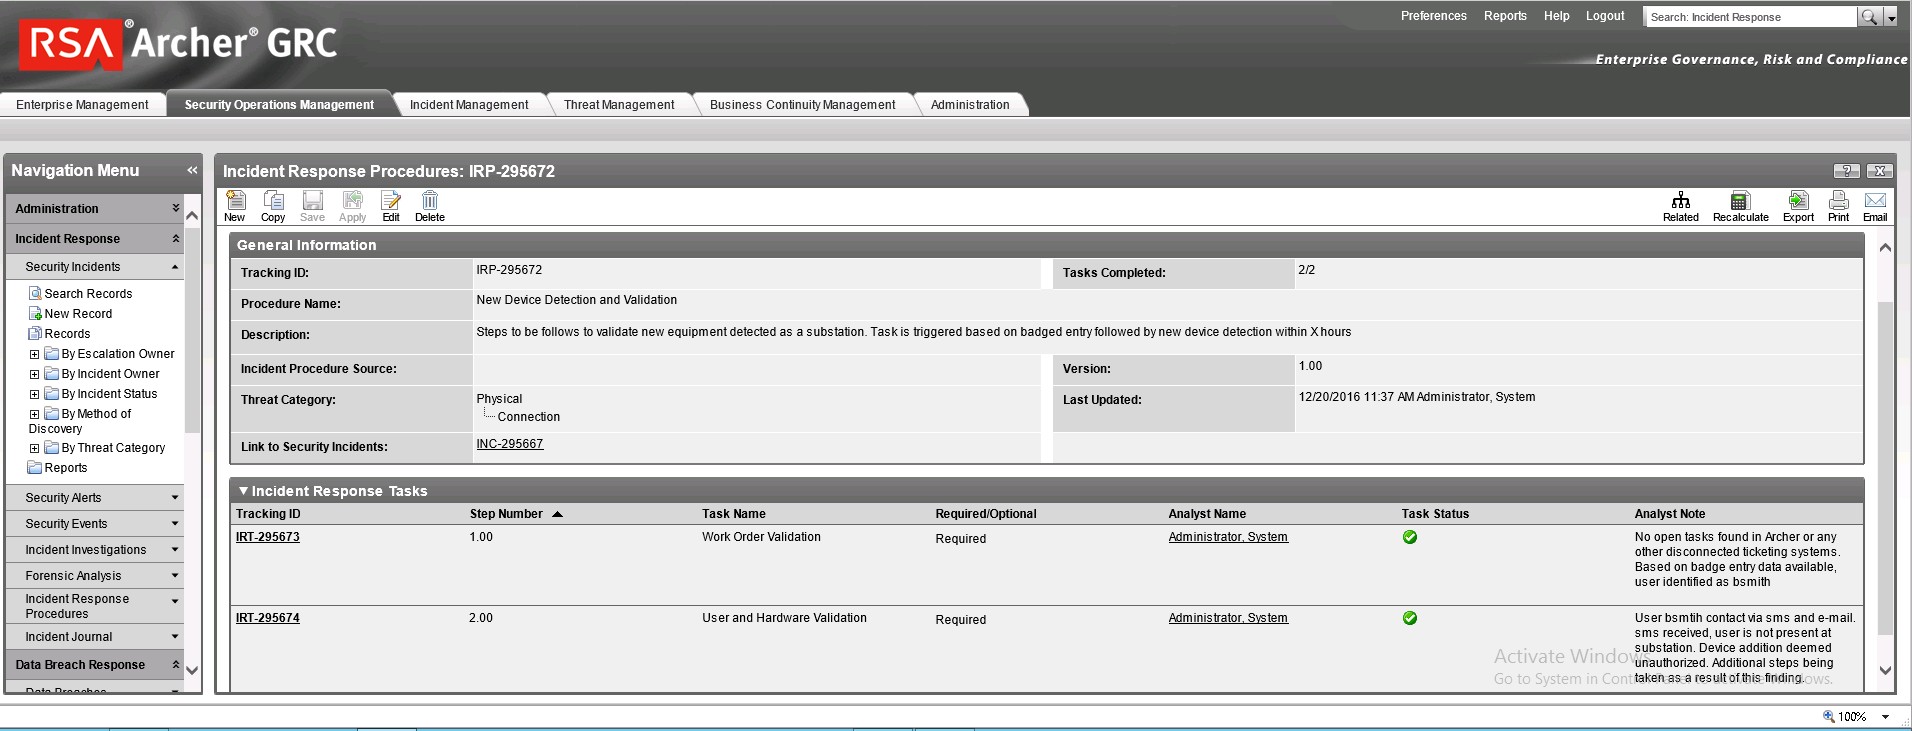Switch to Business Continuity Management tab
Image resolution: width=1912 pixels, height=731 pixels.
[x=803, y=104]
